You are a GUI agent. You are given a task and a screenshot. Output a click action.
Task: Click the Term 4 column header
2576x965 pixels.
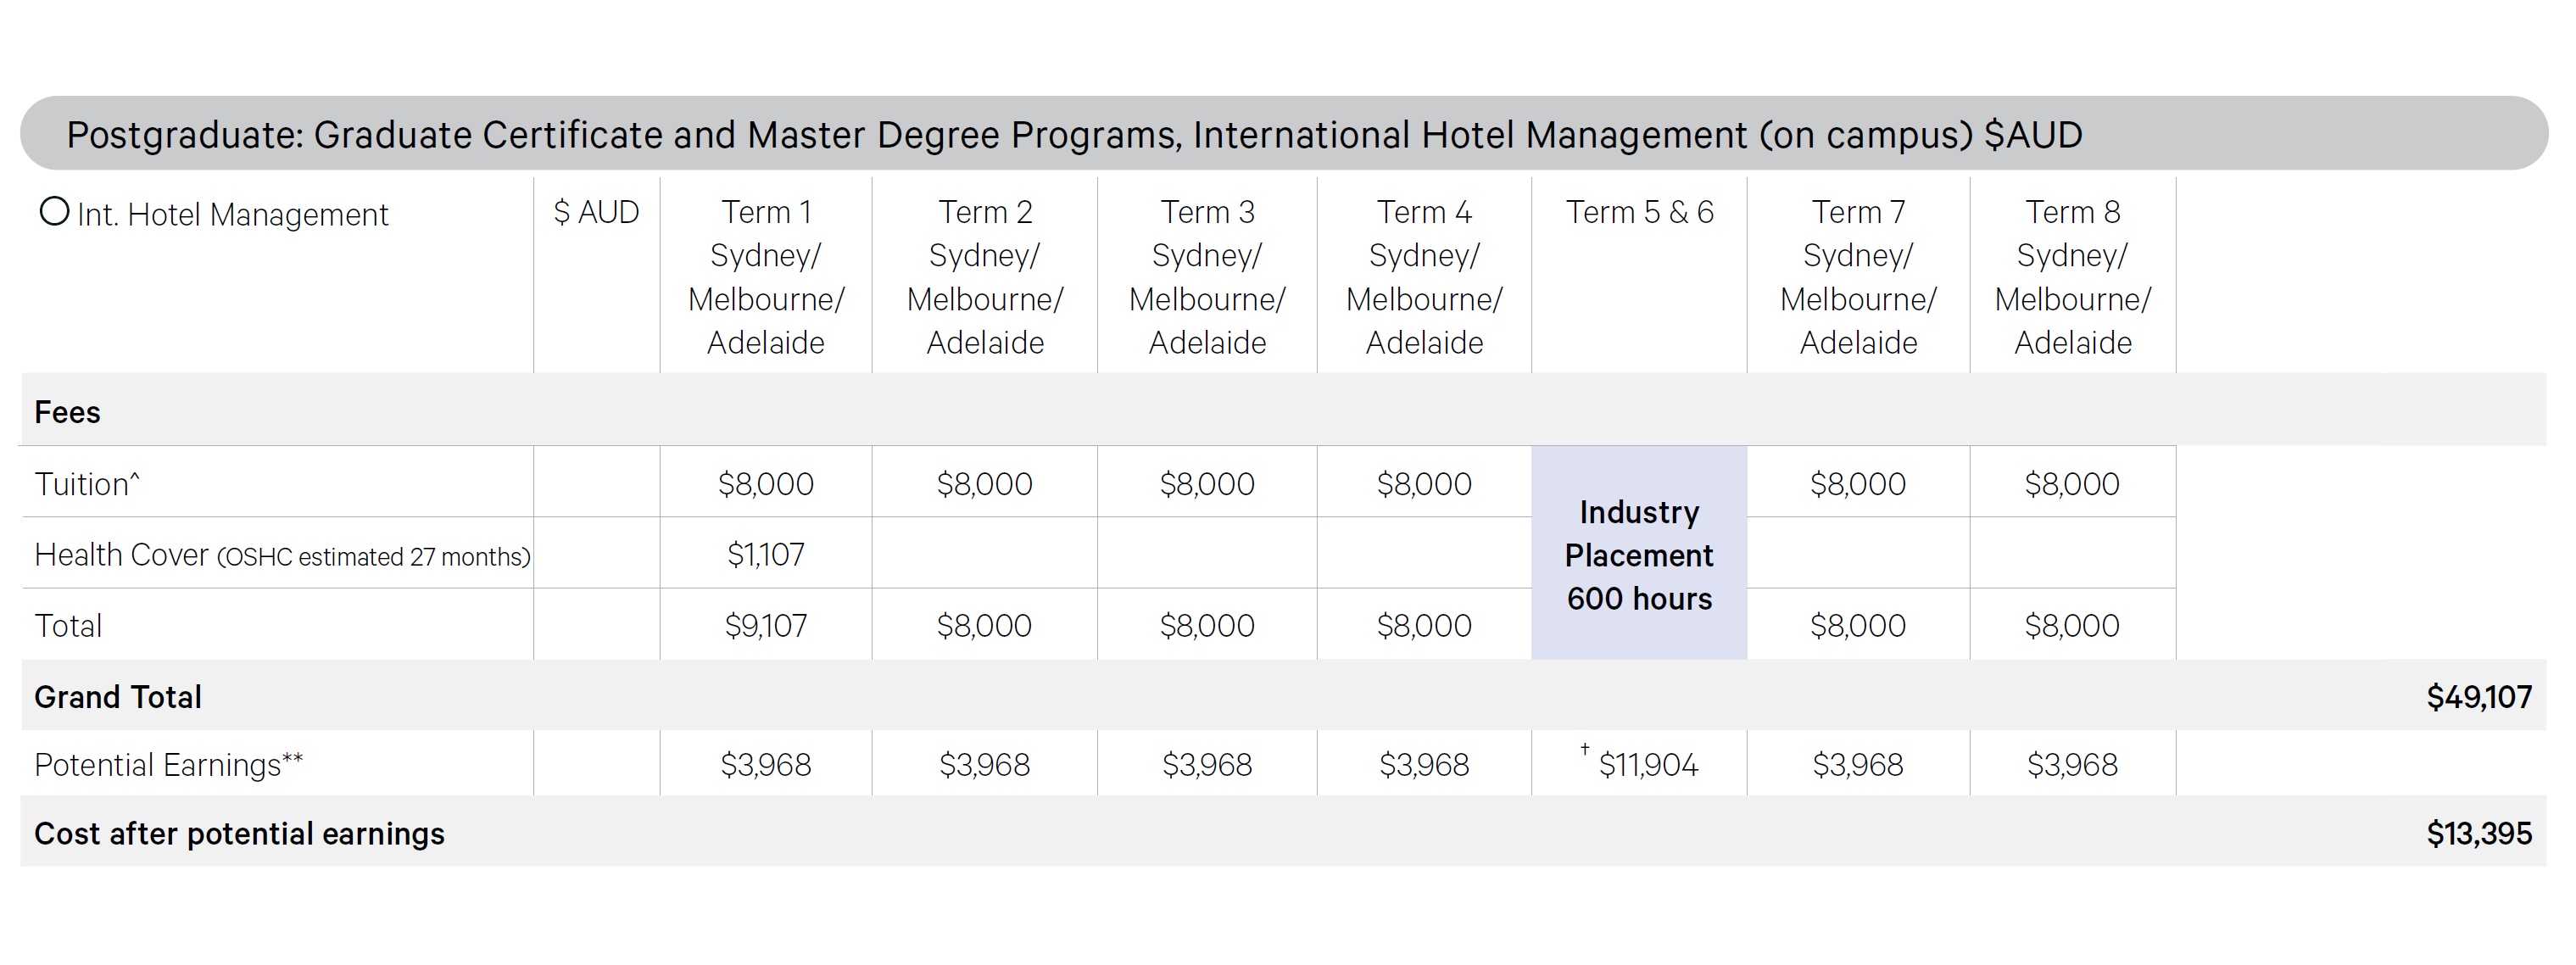click(x=1424, y=276)
